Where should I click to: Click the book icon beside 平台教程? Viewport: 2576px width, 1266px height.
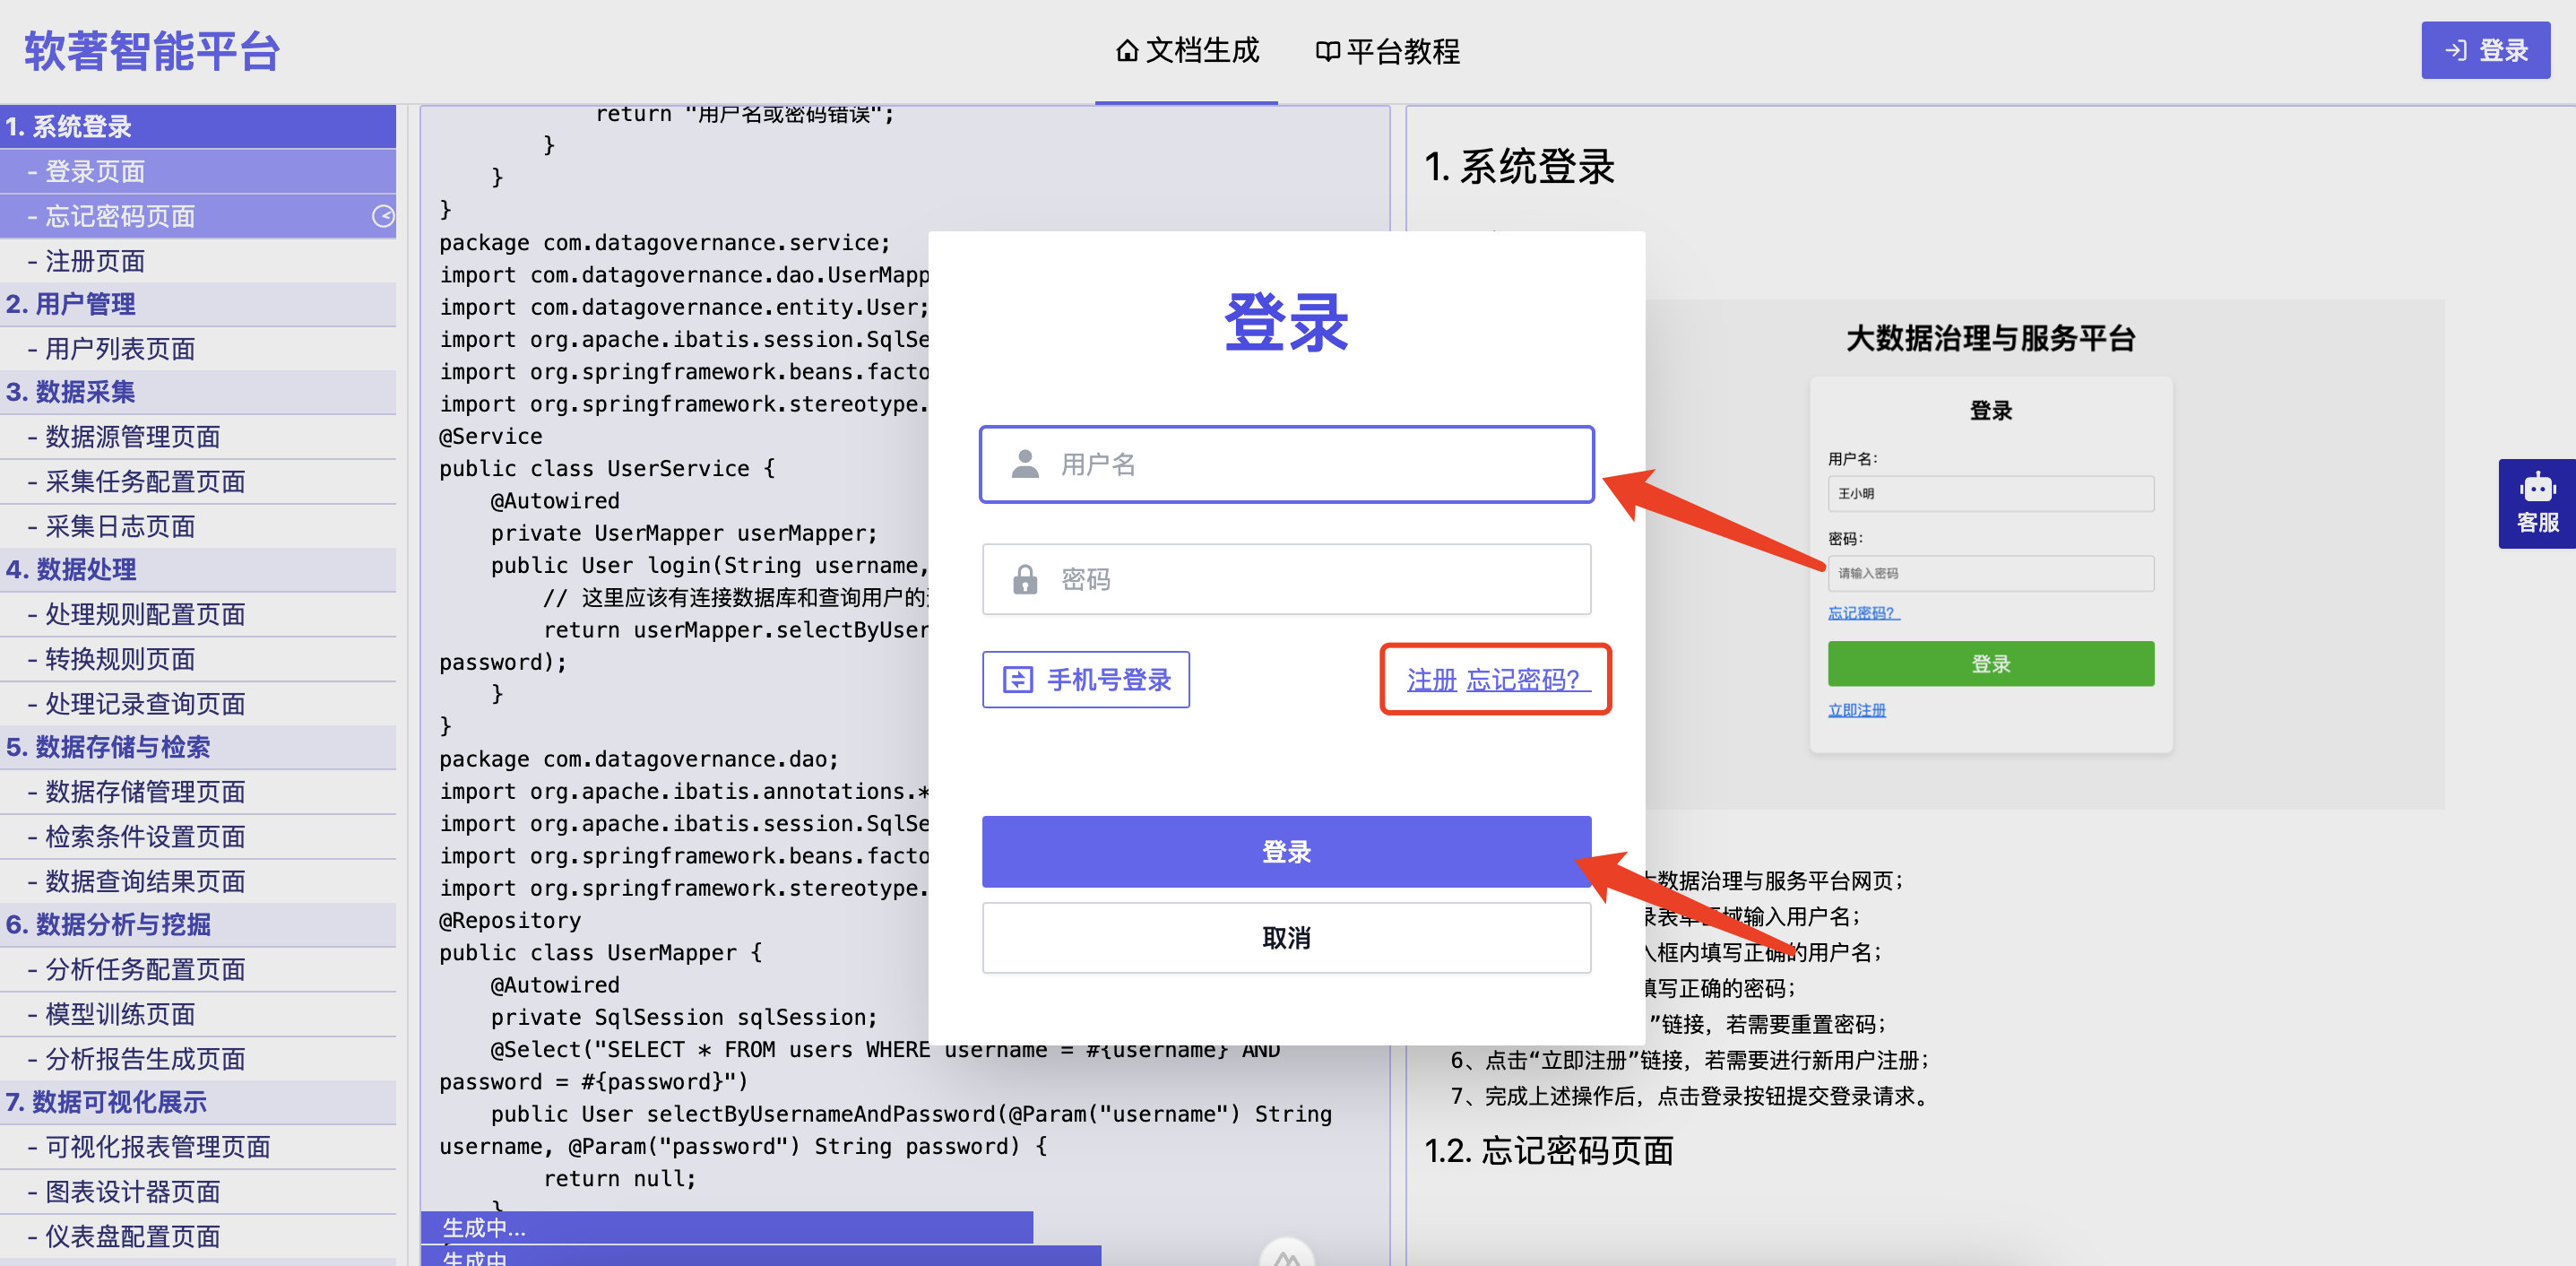[1327, 52]
